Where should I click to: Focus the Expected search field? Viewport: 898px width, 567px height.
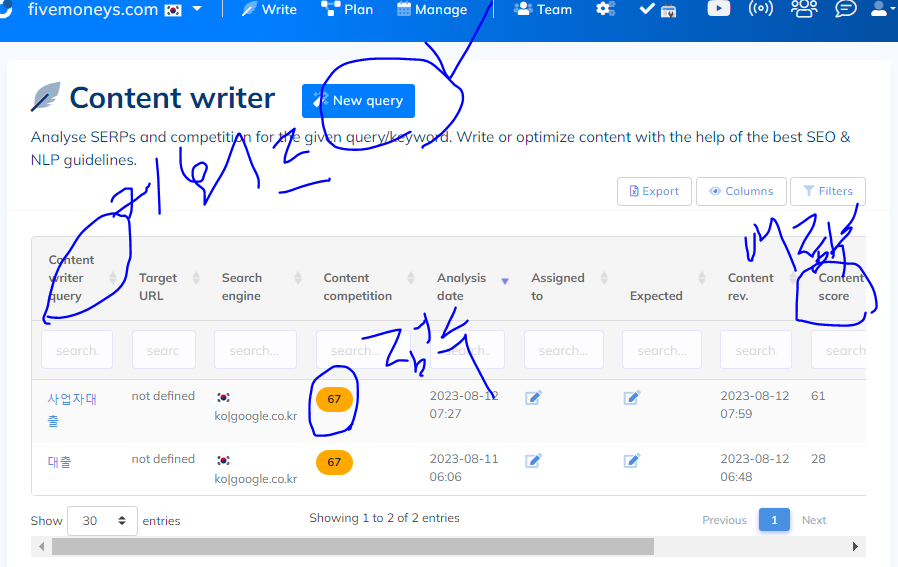[661, 350]
